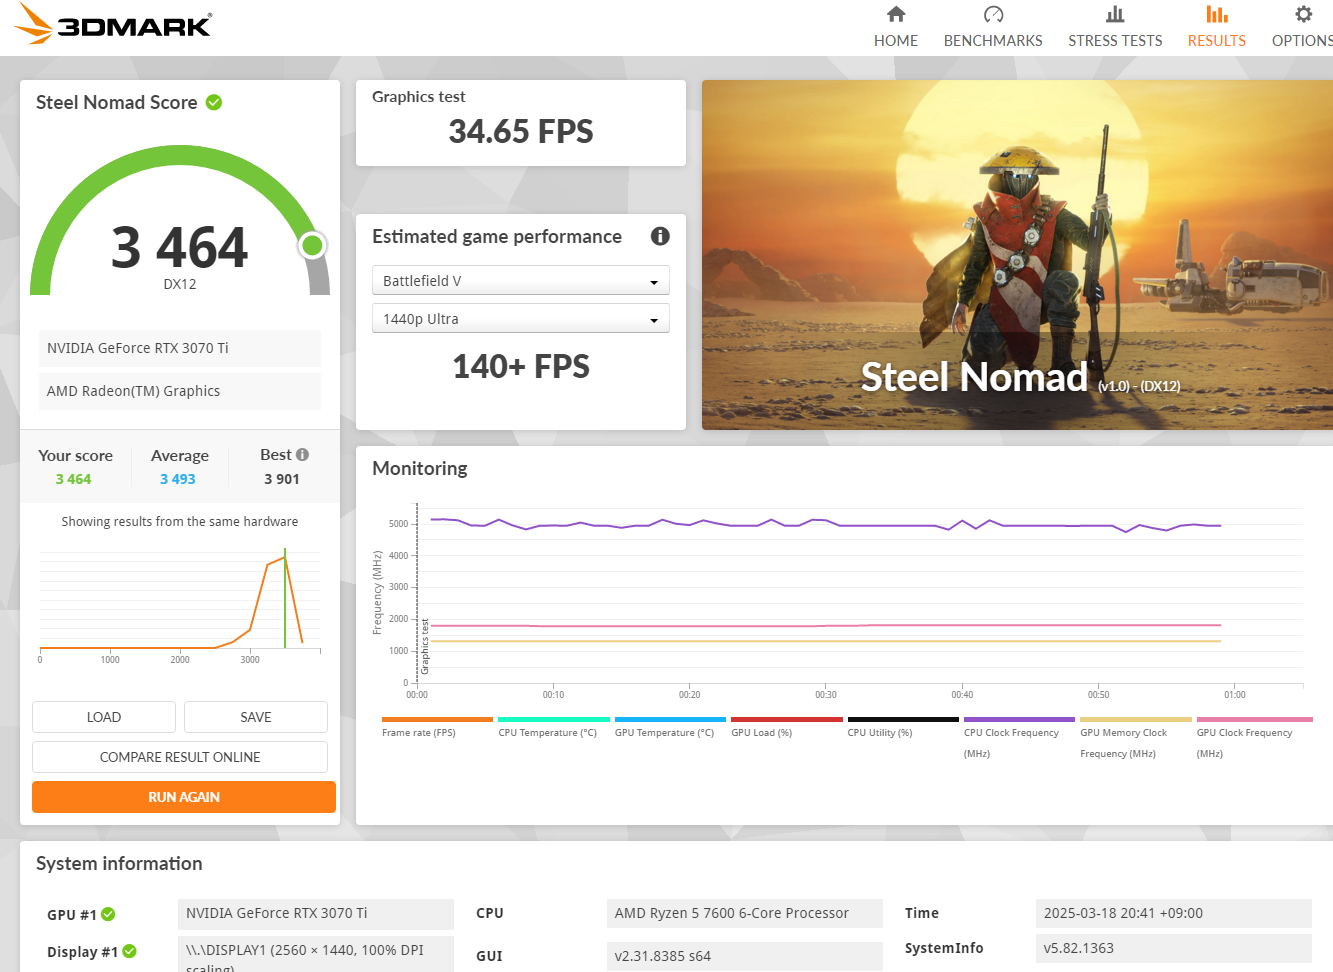Click the 34.65 FPS graphics test result

coord(521,131)
